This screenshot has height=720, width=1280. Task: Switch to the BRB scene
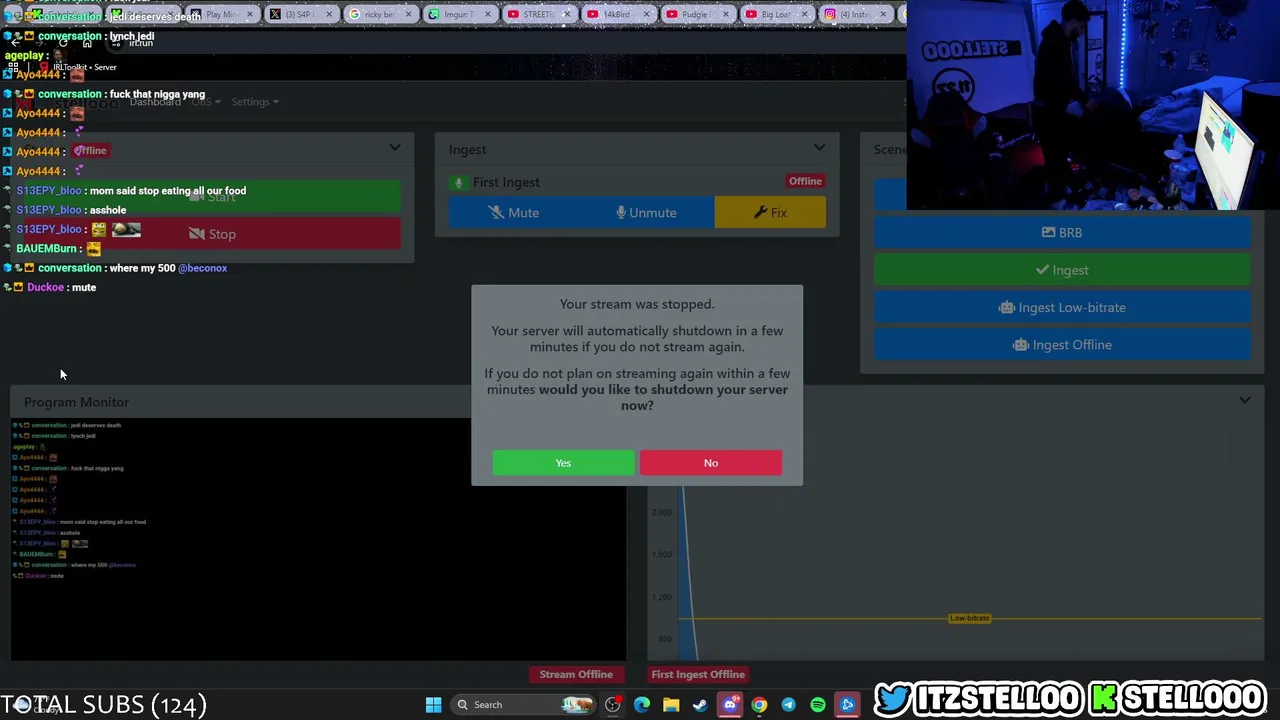click(1062, 232)
